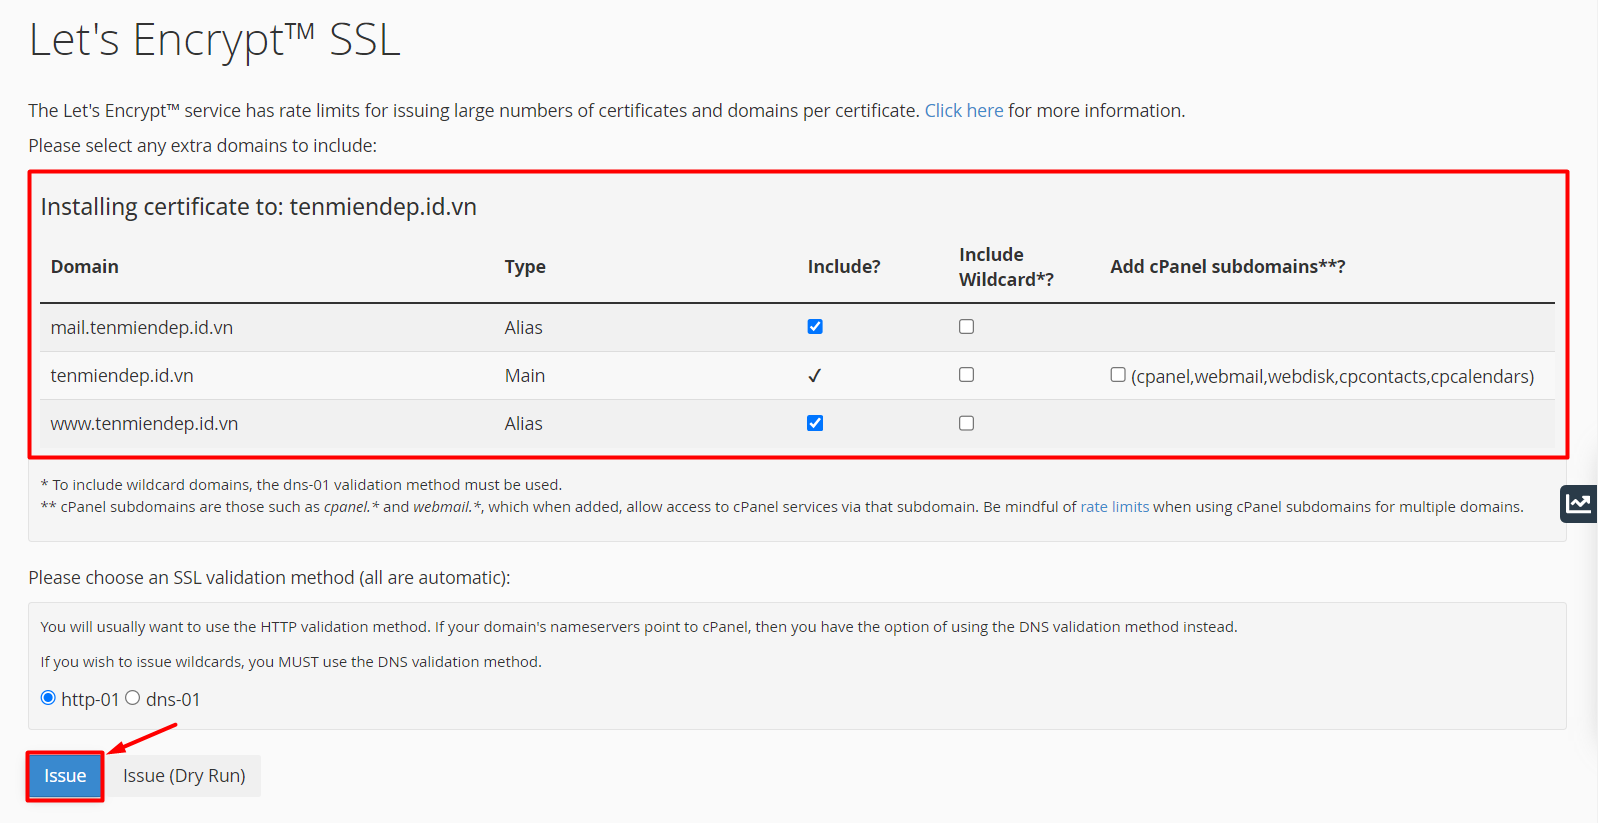Open the 'rate limits' footnote link
This screenshot has height=823, width=1598.
coord(1115,507)
